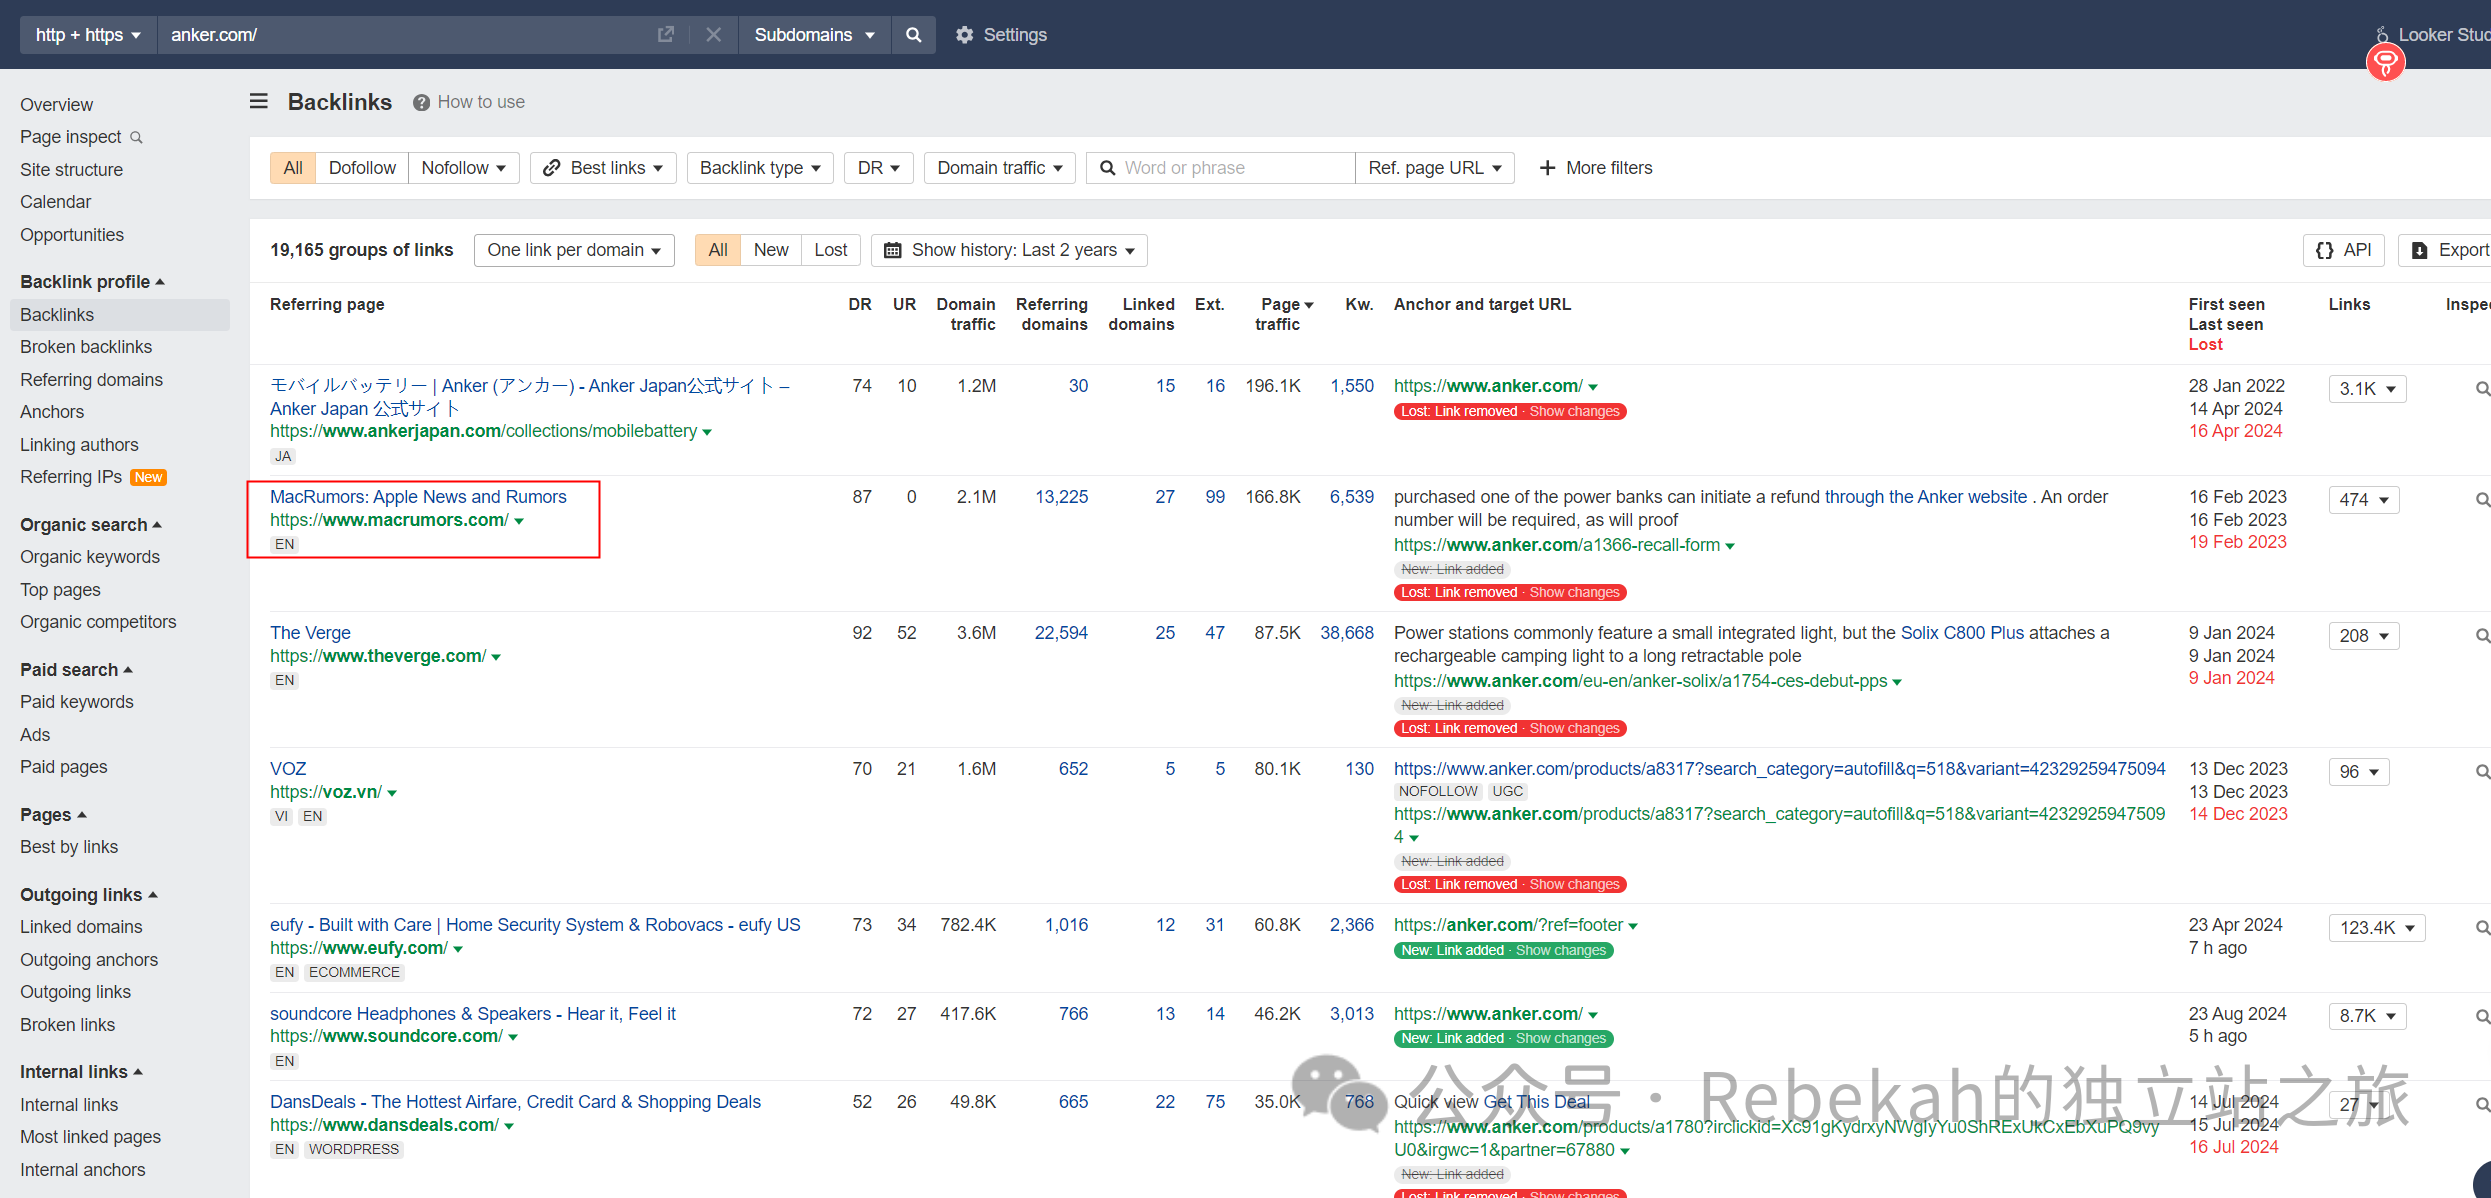Collapse the Backlink profile section
Image resolution: width=2491 pixels, height=1198 pixels.
[92, 282]
